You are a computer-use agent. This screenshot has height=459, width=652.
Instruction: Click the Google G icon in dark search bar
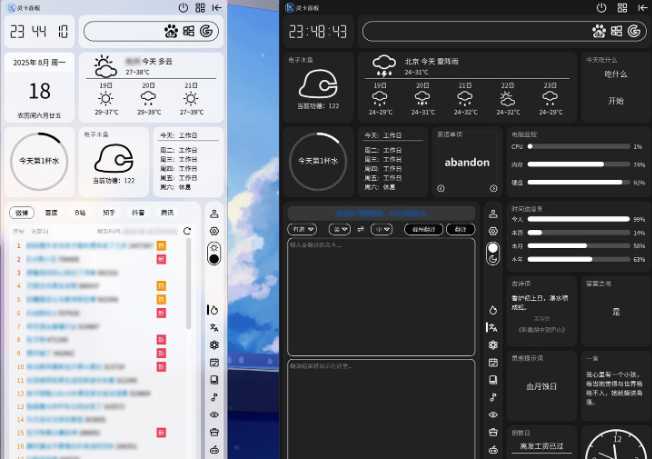pyautogui.click(x=634, y=32)
